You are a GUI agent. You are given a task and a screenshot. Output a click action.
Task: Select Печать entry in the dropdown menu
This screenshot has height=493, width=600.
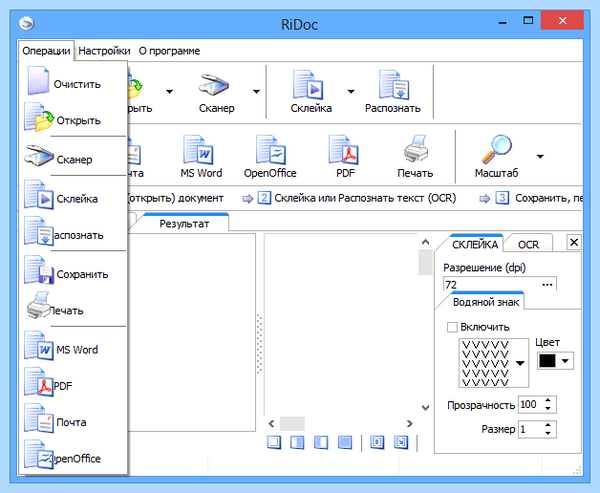(x=73, y=307)
